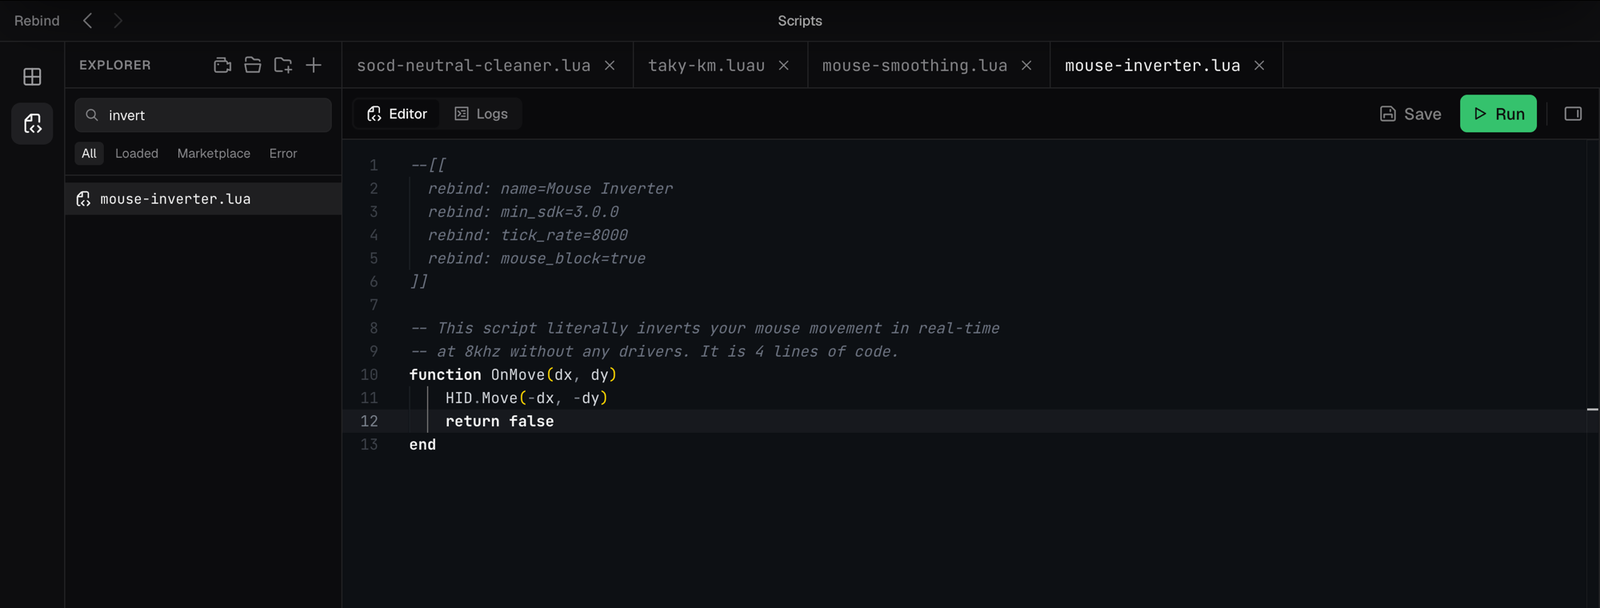
Task: Click the 'rebind: name=Mouse Inverter' line
Action: click(x=550, y=188)
